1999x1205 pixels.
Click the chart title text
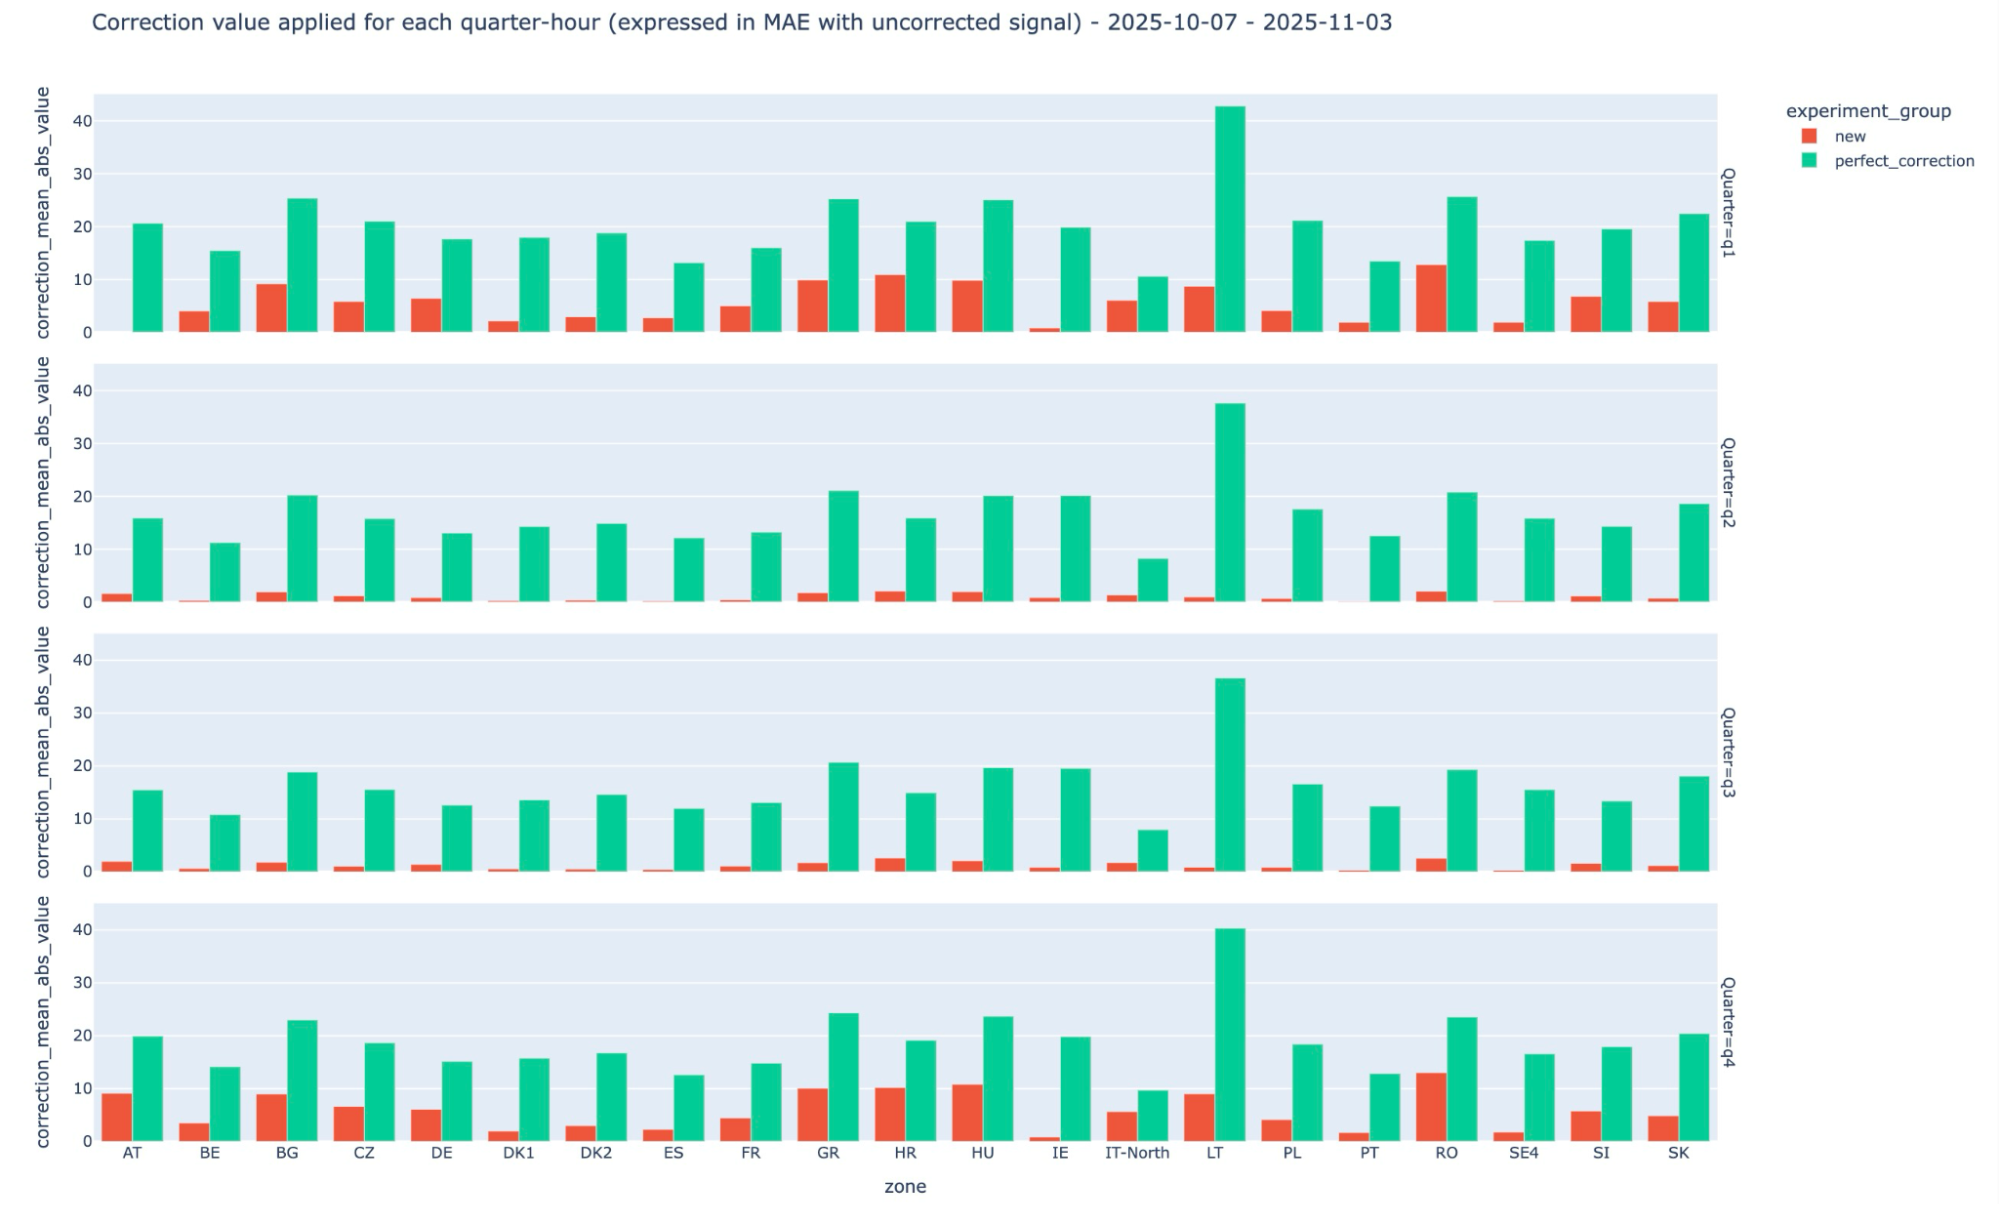point(741,22)
